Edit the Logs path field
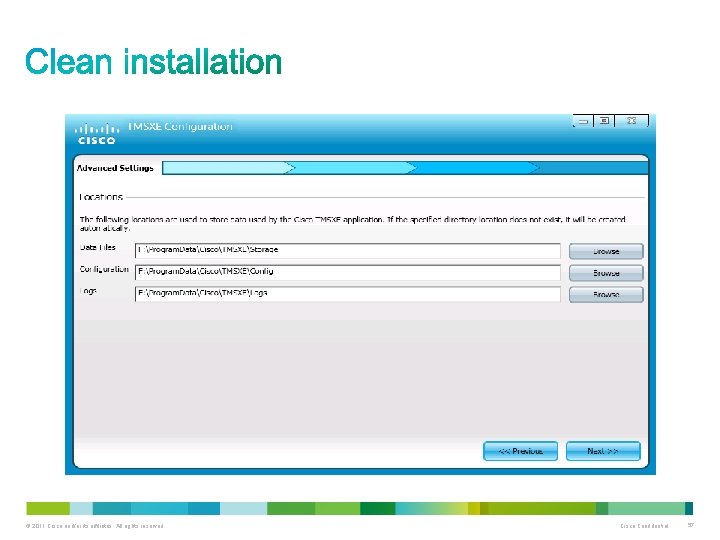 [x=348, y=293]
